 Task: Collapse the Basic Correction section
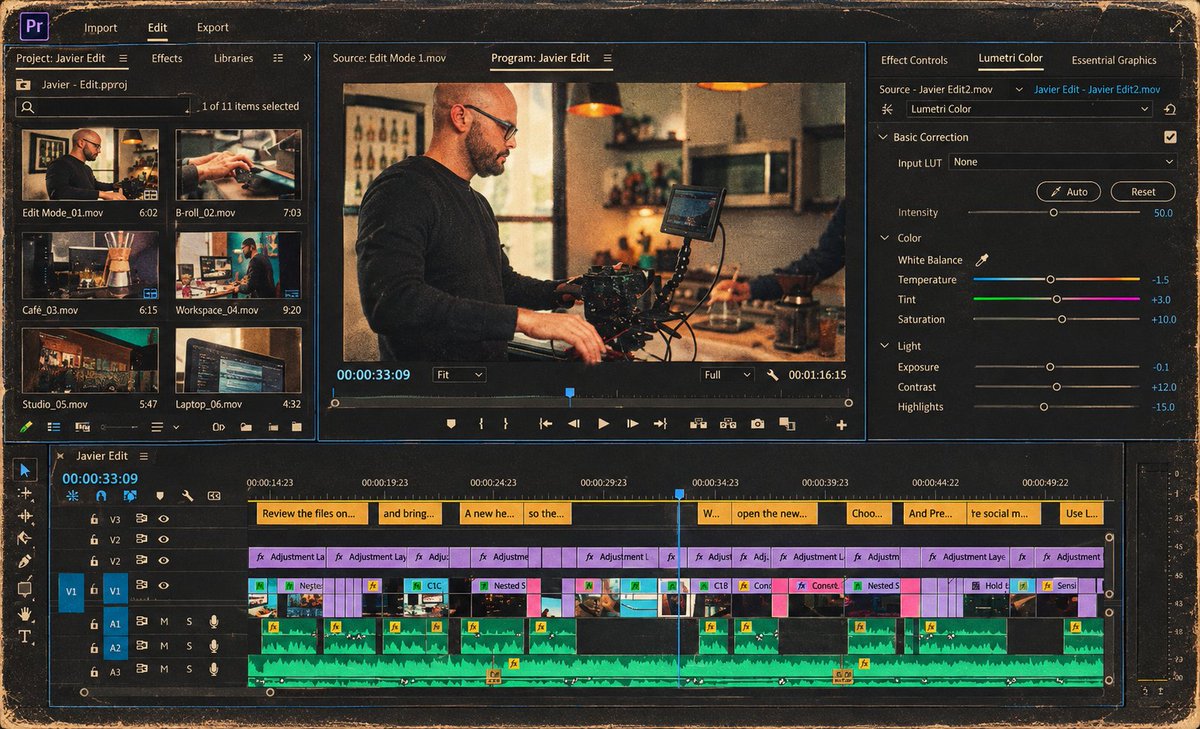[883, 137]
